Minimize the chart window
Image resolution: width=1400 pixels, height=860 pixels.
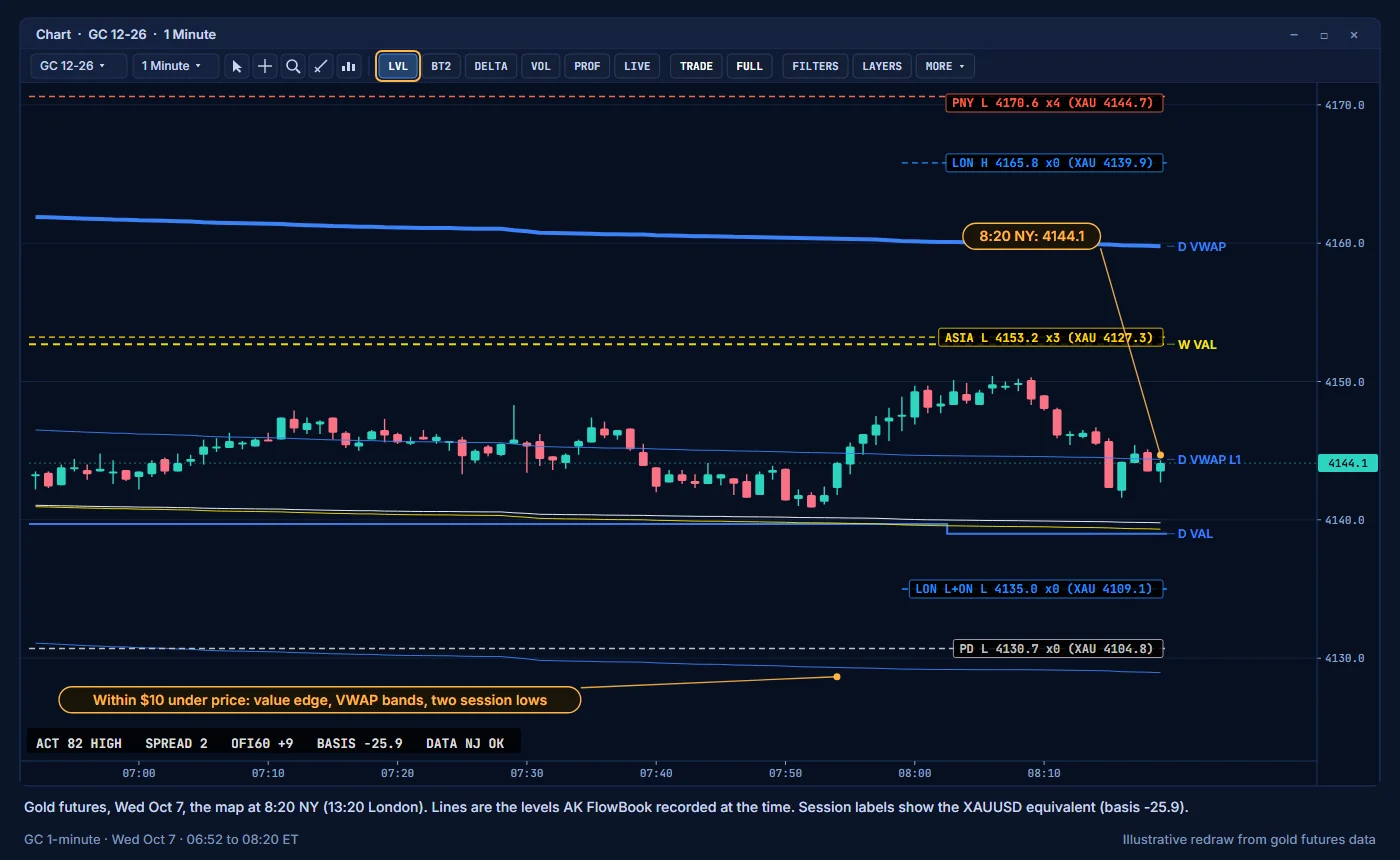(1294, 35)
